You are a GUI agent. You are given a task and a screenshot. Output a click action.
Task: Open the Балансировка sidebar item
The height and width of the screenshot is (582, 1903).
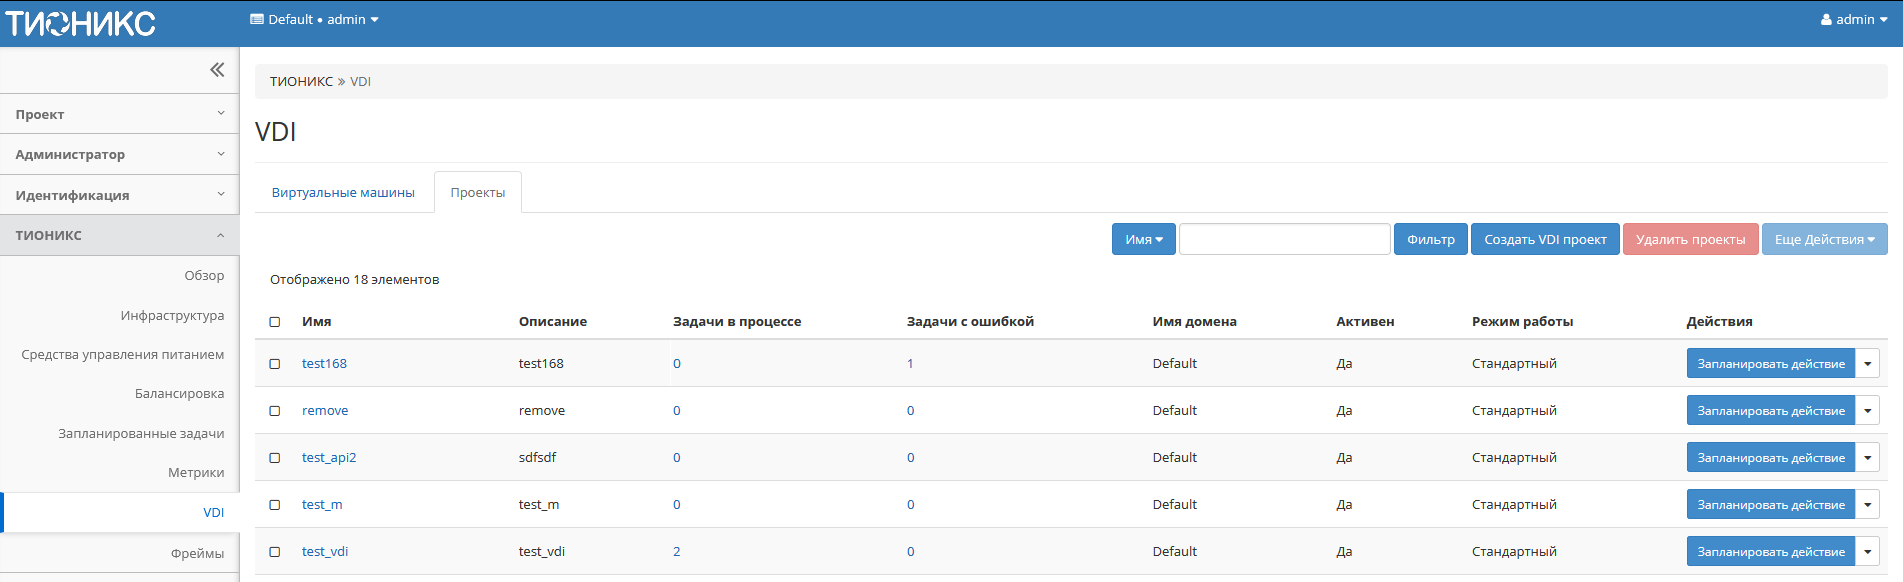[179, 393]
